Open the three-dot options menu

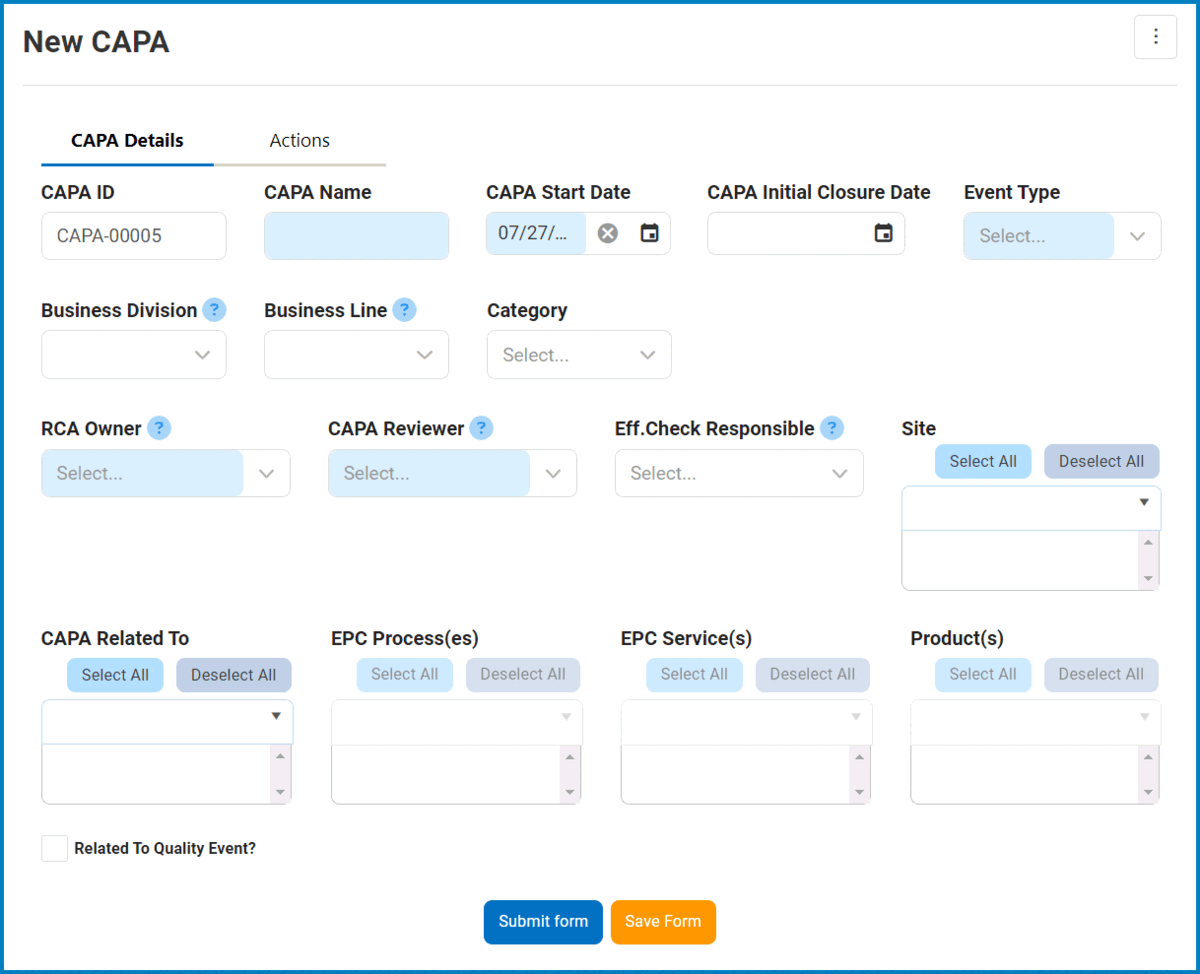[x=1155, y=37]
